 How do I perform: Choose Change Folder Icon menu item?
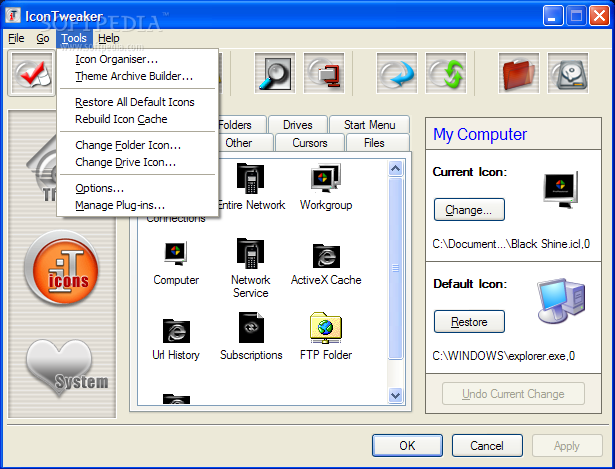(x=137, y=145)
